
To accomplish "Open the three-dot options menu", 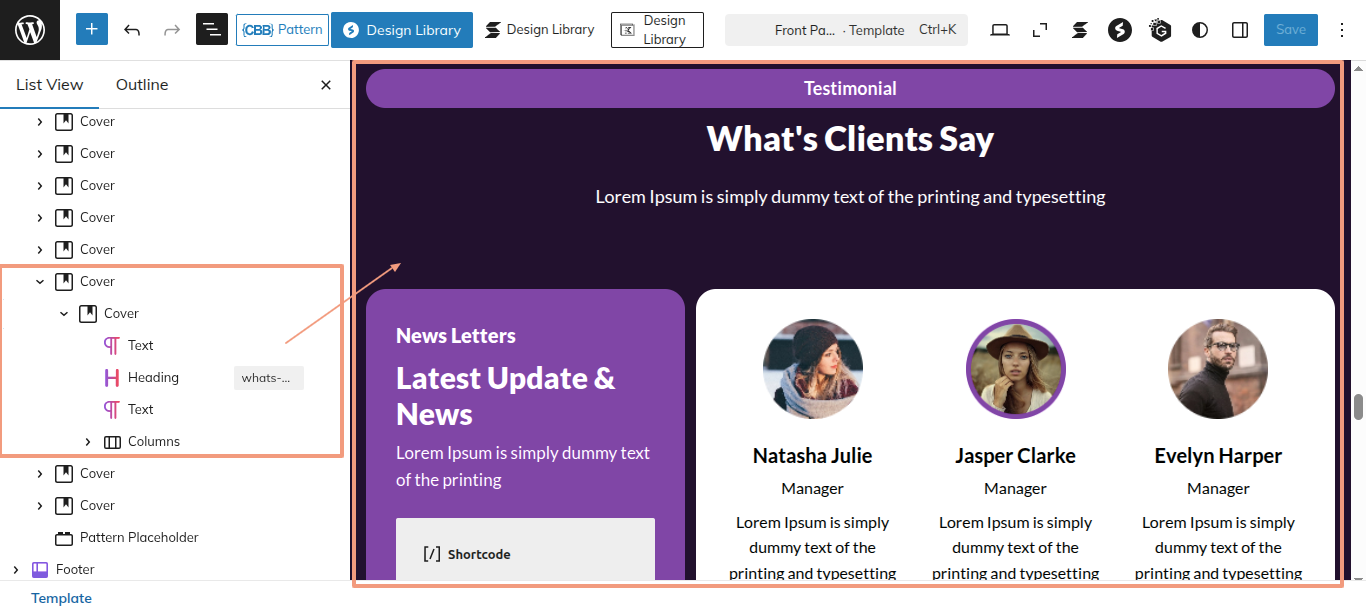I will pyautogui.click(x=1342, y=30).
